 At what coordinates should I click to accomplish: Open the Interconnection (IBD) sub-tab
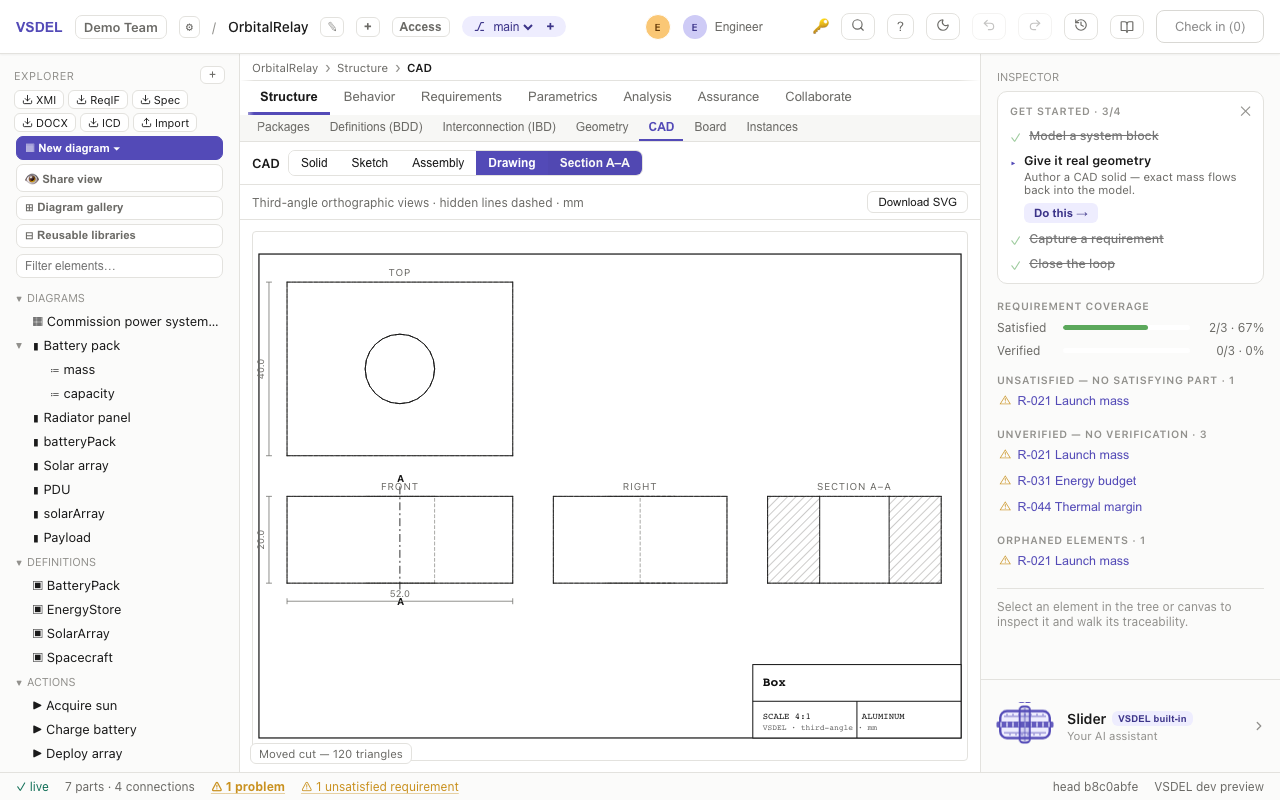click(499, 127)
